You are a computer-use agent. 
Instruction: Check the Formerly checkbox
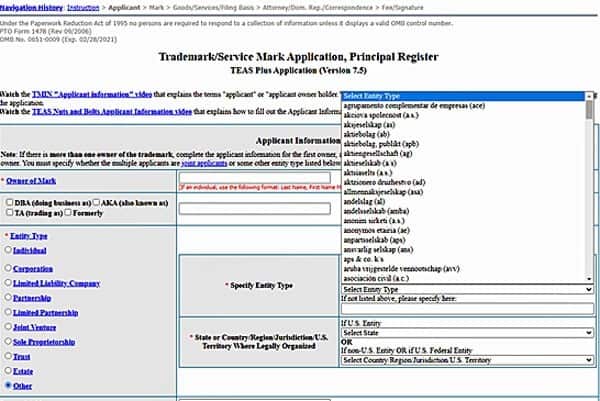(x=68, y=212)
